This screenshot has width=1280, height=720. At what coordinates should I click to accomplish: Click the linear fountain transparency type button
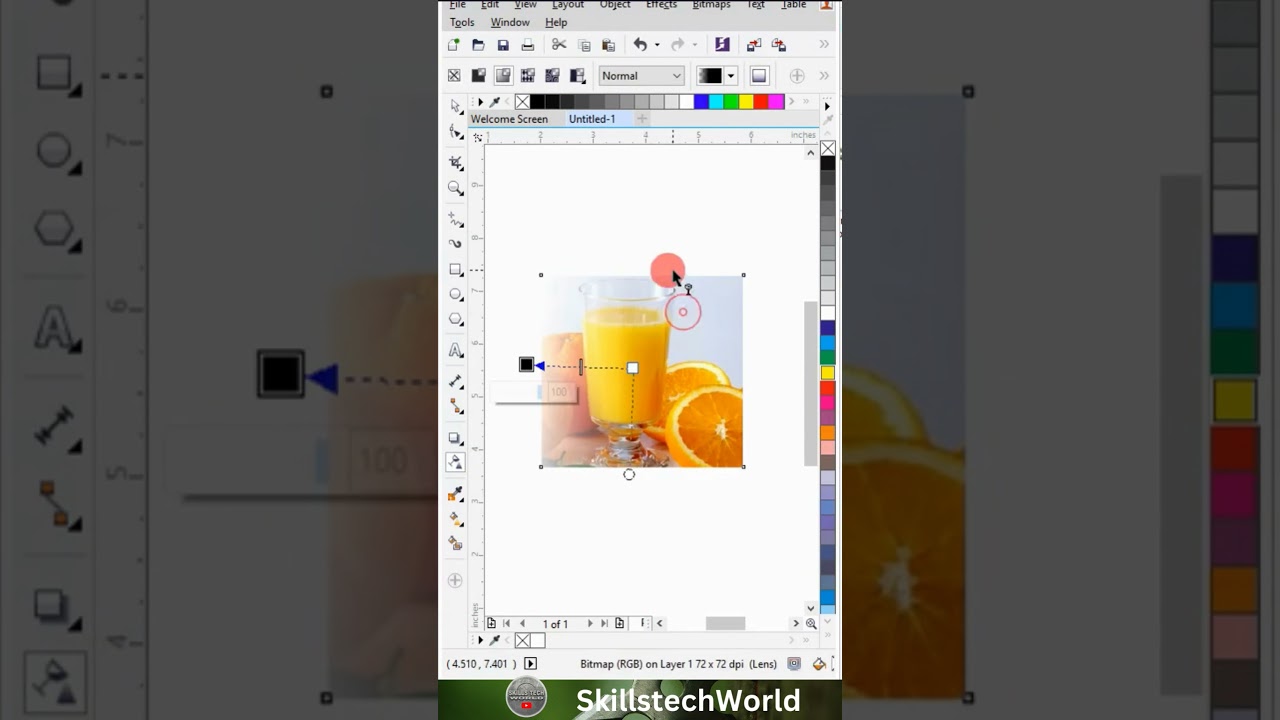(759, 76)
